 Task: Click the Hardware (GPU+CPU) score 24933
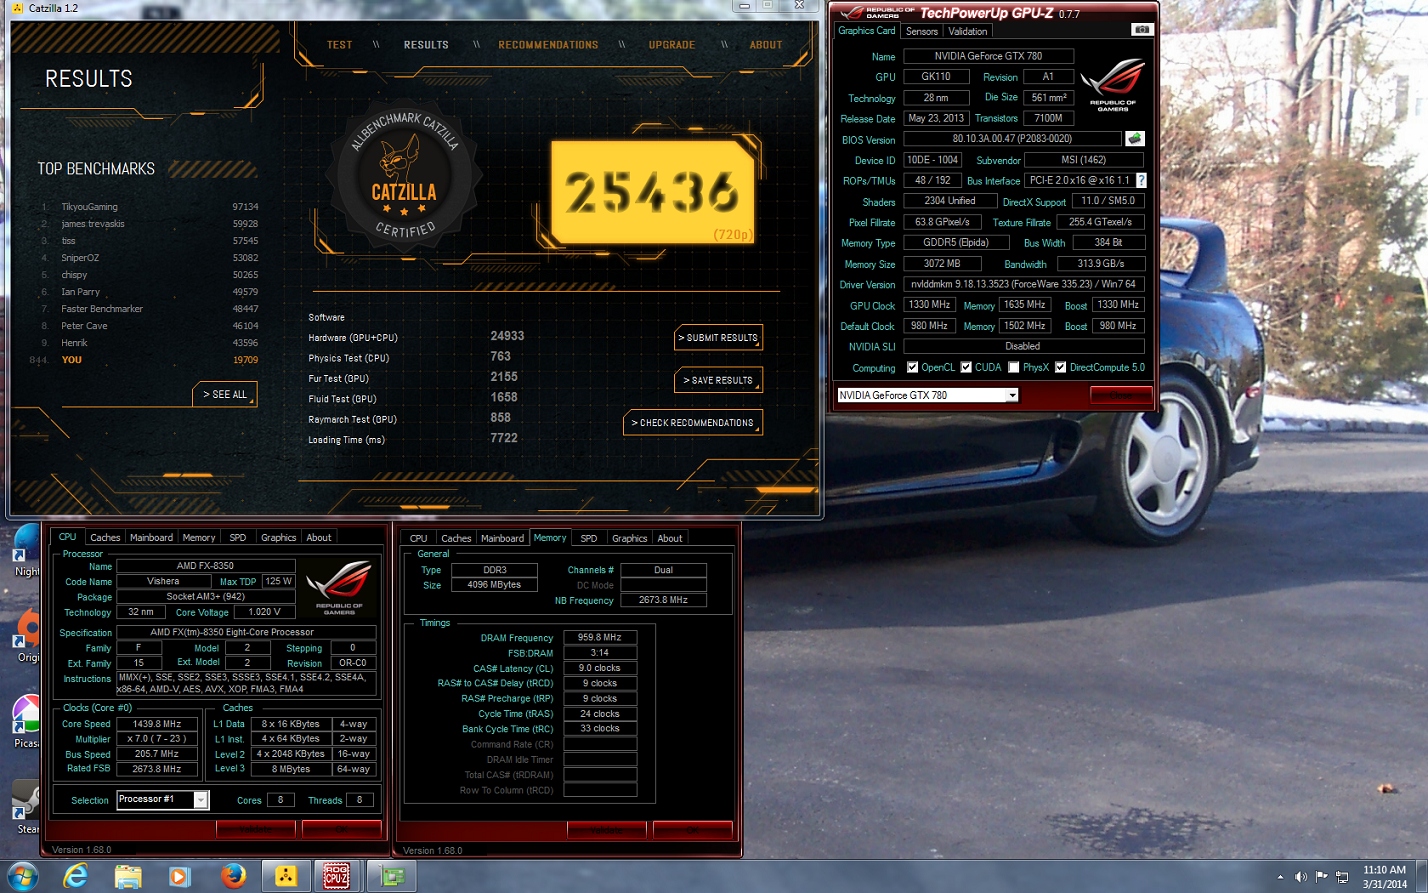pos(507,336)
